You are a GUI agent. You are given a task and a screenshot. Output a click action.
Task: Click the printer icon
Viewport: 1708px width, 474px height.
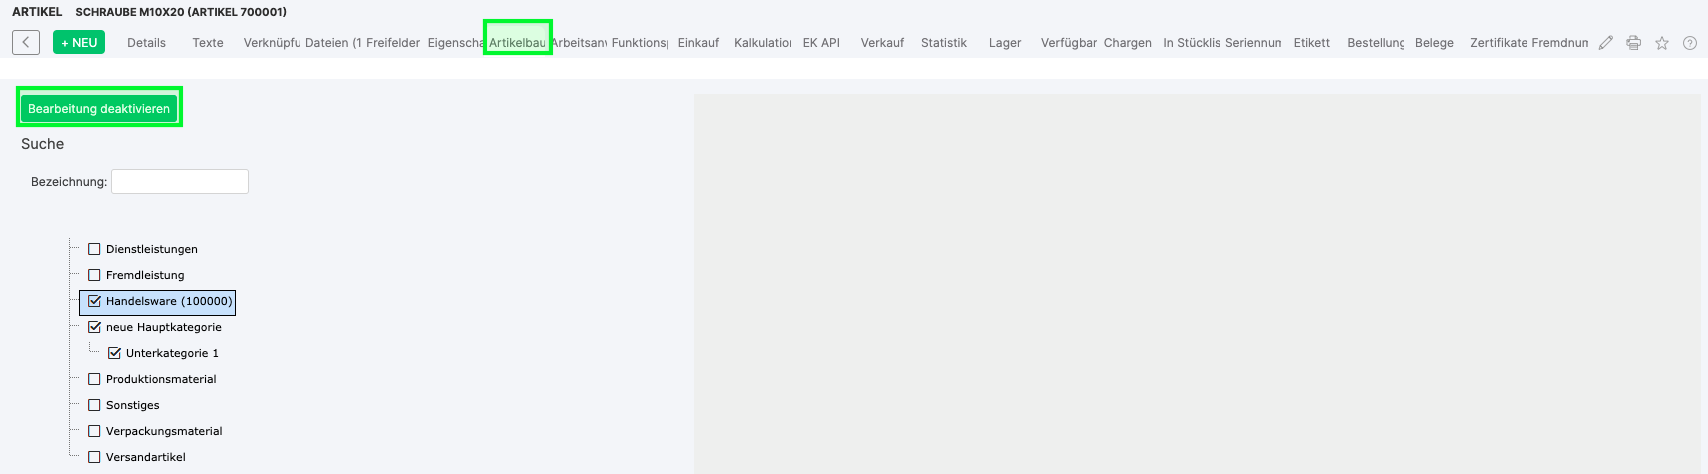click(1633, 43)
